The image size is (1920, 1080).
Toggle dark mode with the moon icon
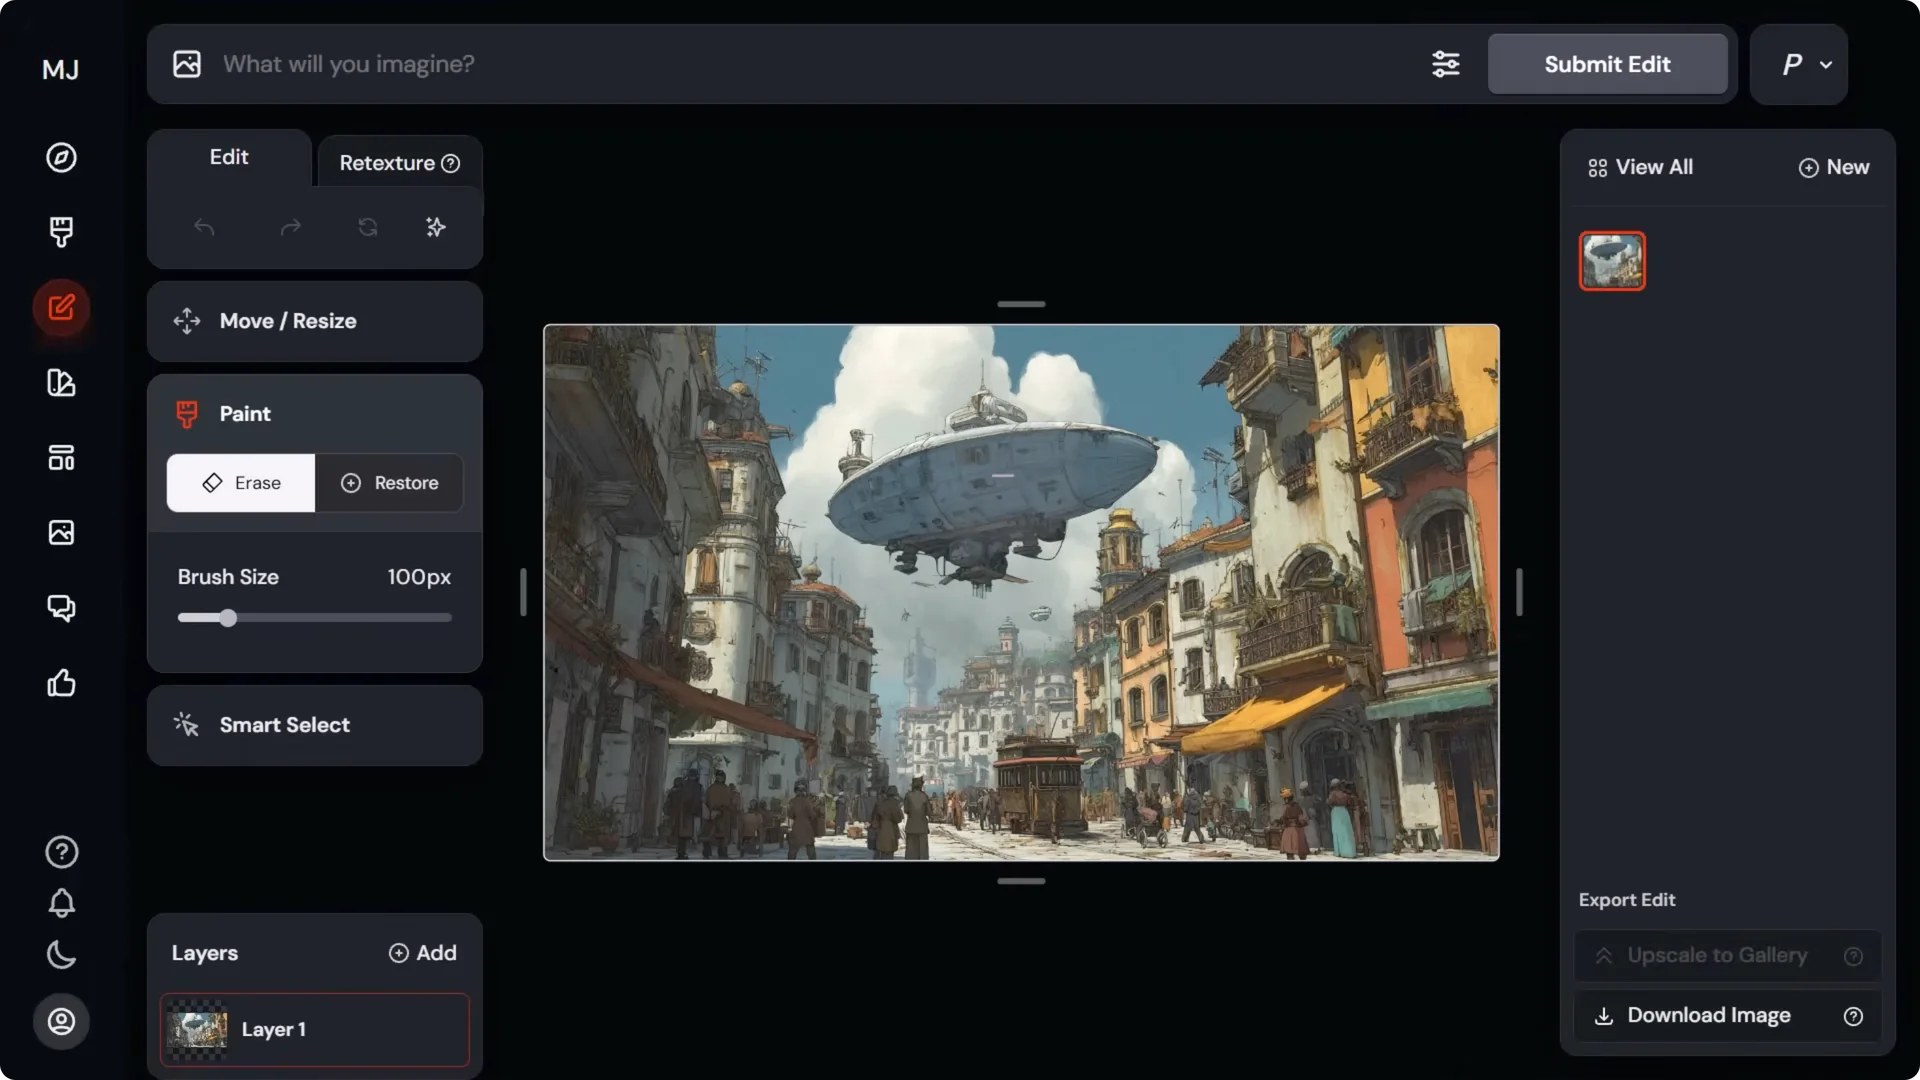[x=61, y=955]
